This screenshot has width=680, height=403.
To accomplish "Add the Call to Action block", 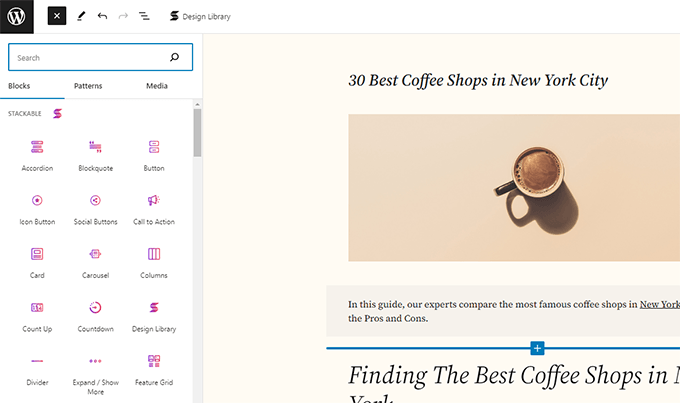I will pos(154,207).
